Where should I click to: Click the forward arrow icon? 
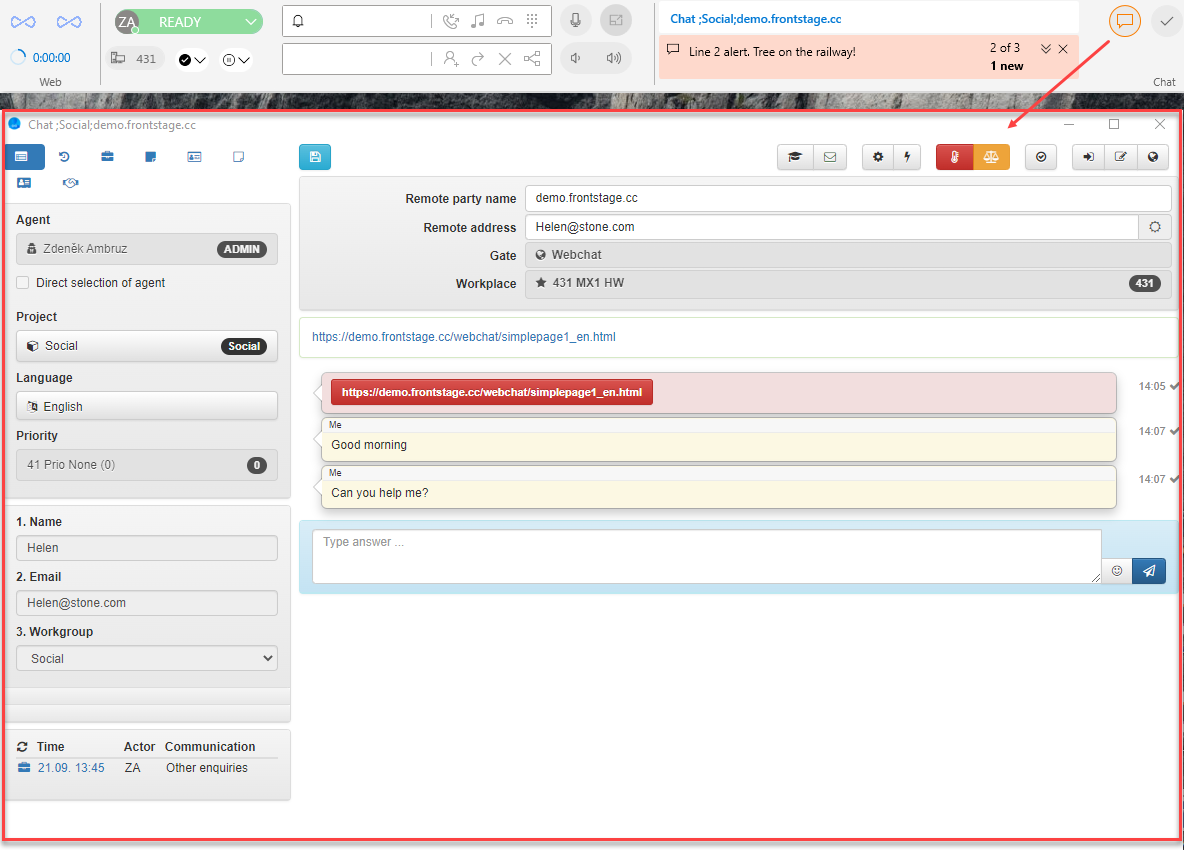tap(478, 59)
